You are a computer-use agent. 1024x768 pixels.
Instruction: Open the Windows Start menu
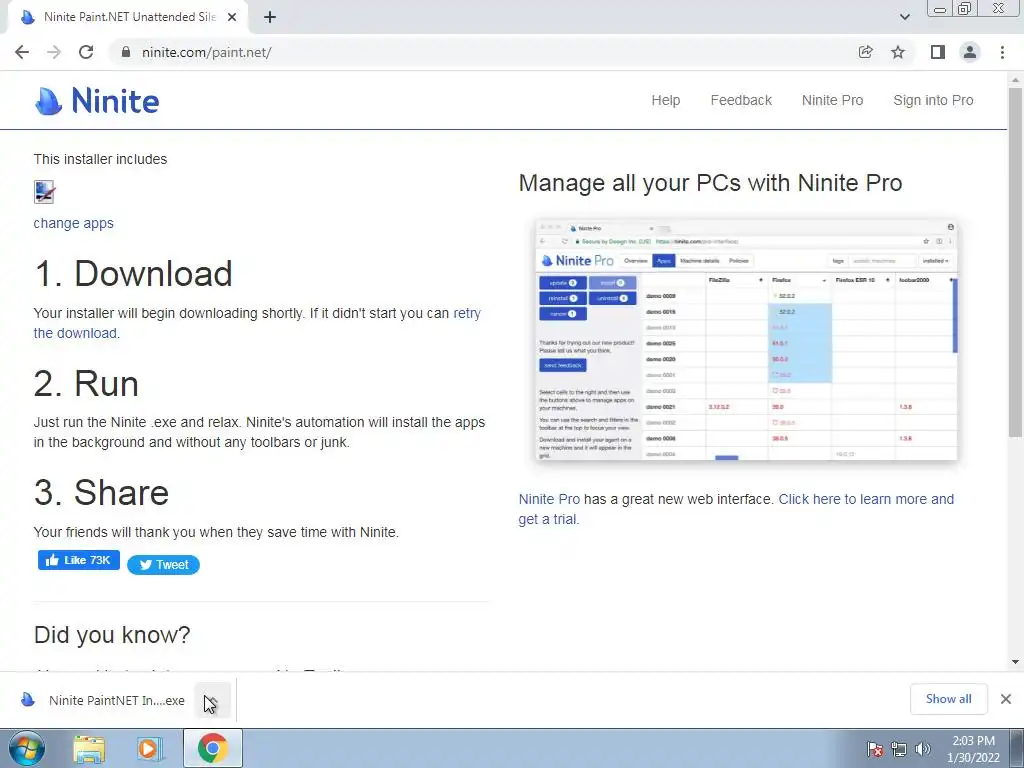(26, 748)
